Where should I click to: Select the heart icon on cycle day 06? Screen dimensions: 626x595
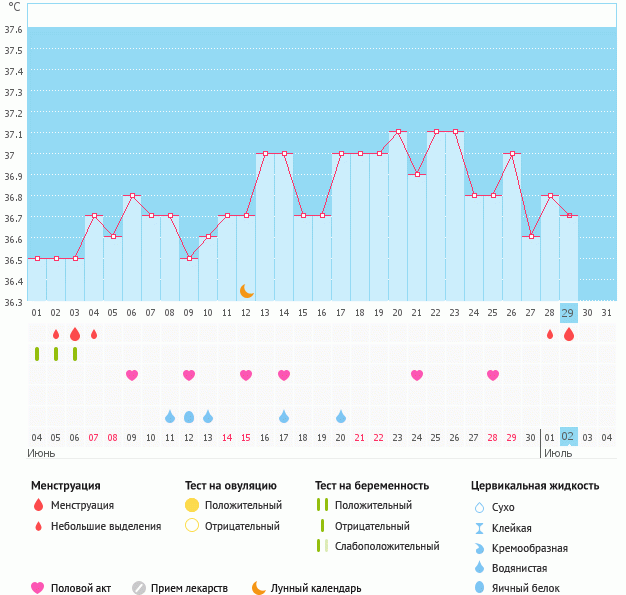(x=132, y=375)
